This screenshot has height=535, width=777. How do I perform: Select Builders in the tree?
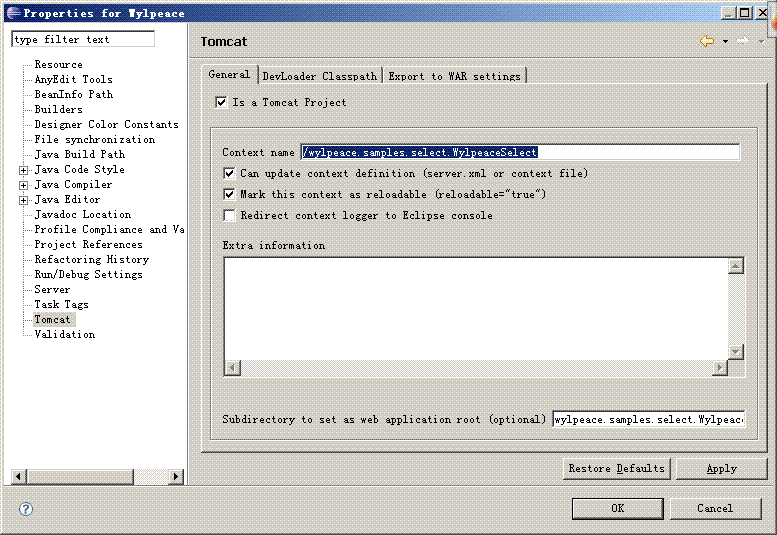coord(58,109)
